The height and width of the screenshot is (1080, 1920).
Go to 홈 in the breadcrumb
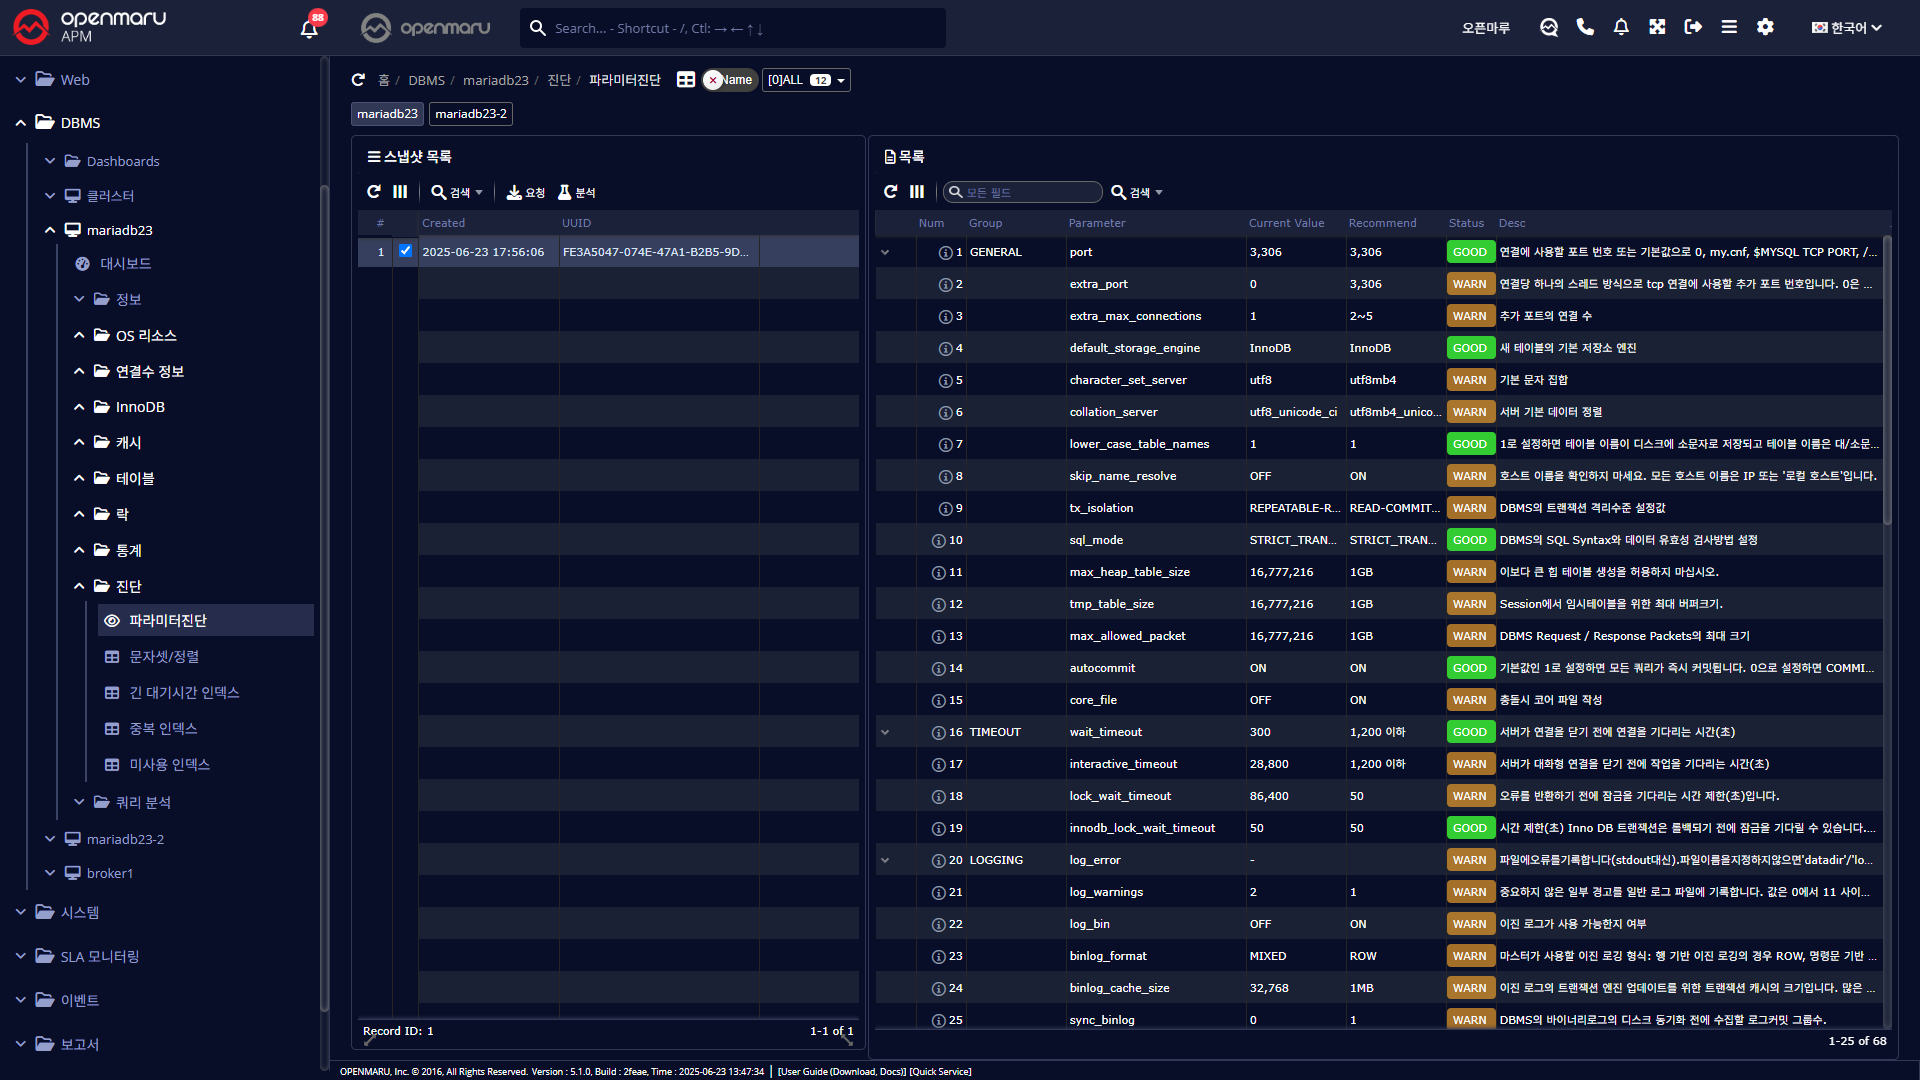(x=384, y=80)
